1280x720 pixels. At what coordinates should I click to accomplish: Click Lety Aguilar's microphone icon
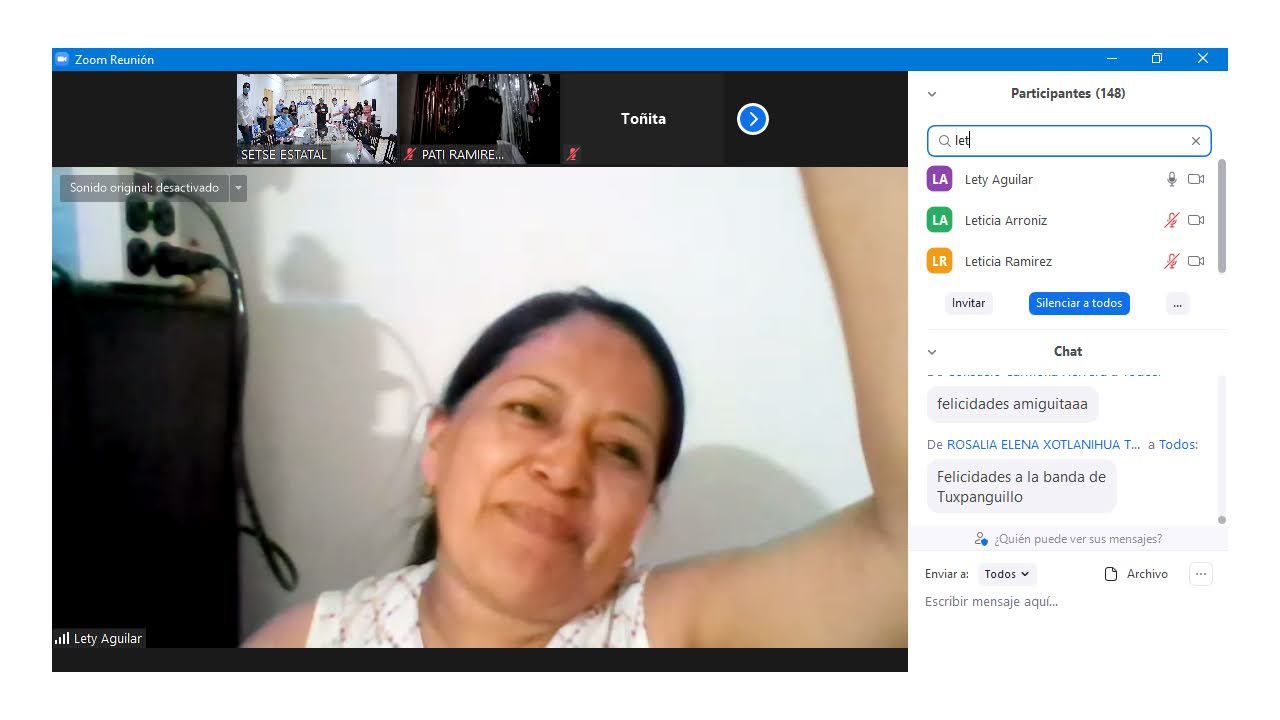point(1172,179)
